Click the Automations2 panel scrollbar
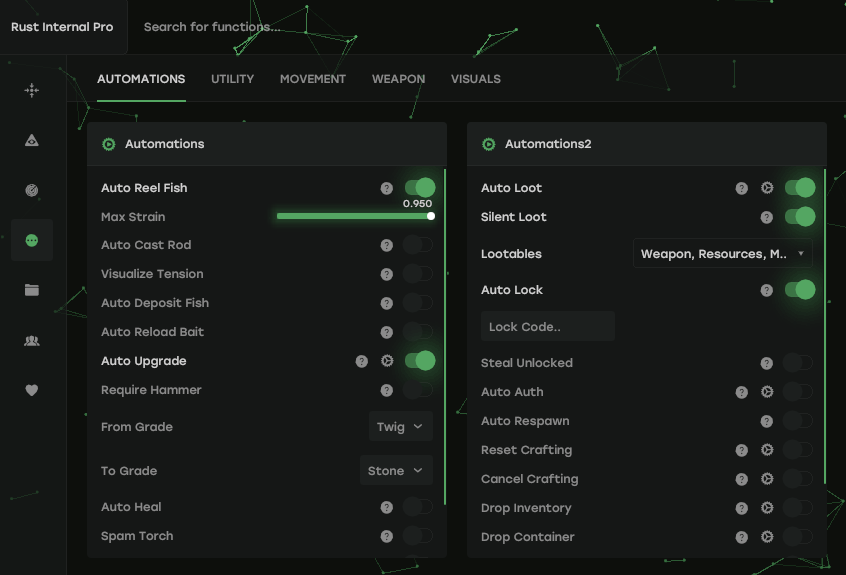This screenshot has width=846, height=575. (x=825, y=326)
